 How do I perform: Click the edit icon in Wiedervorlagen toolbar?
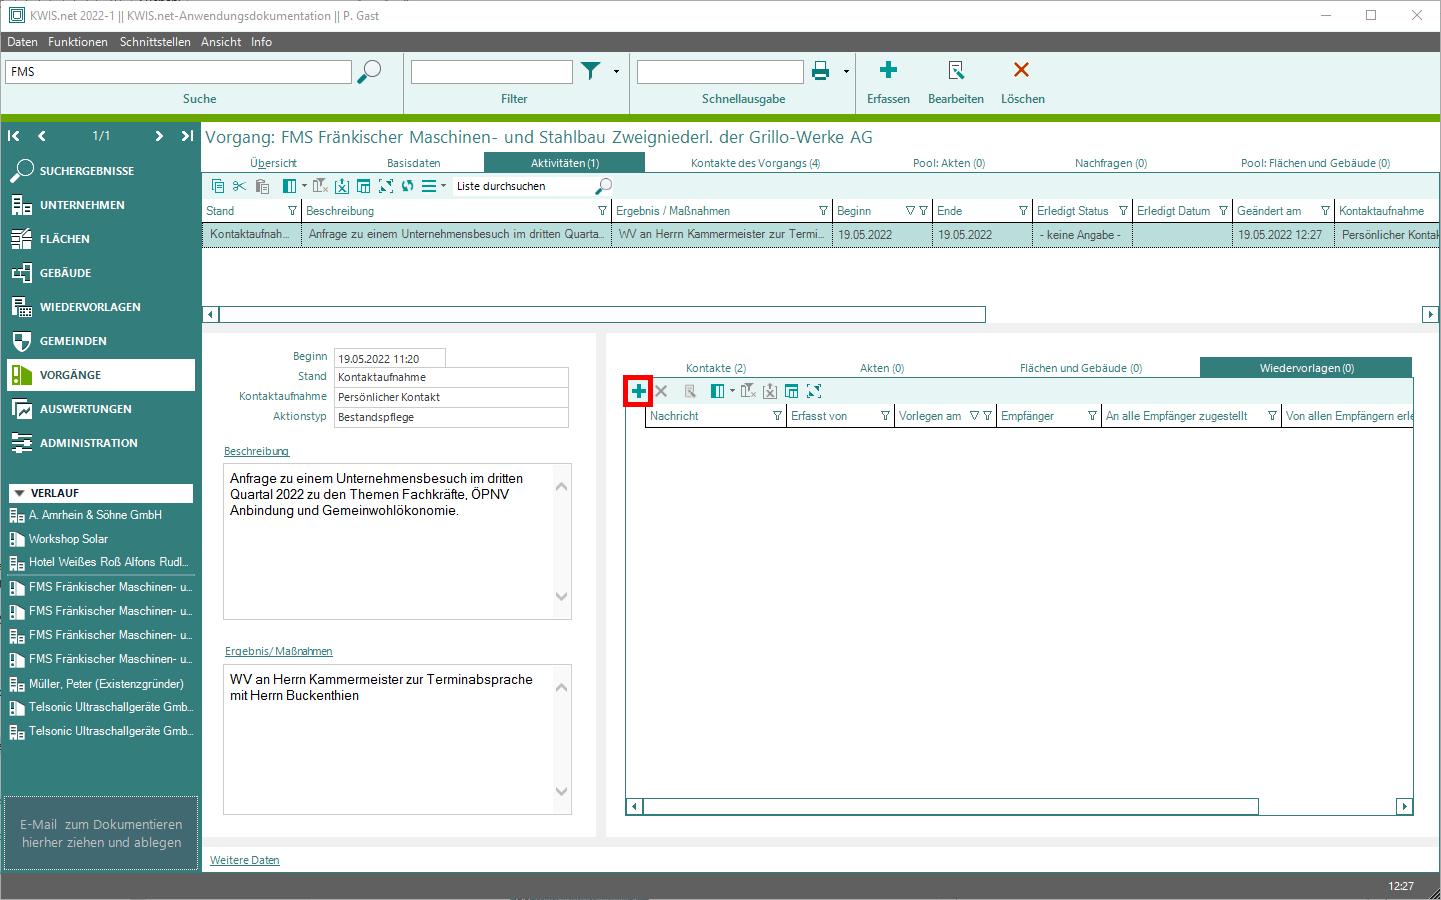tap(690, 391)
